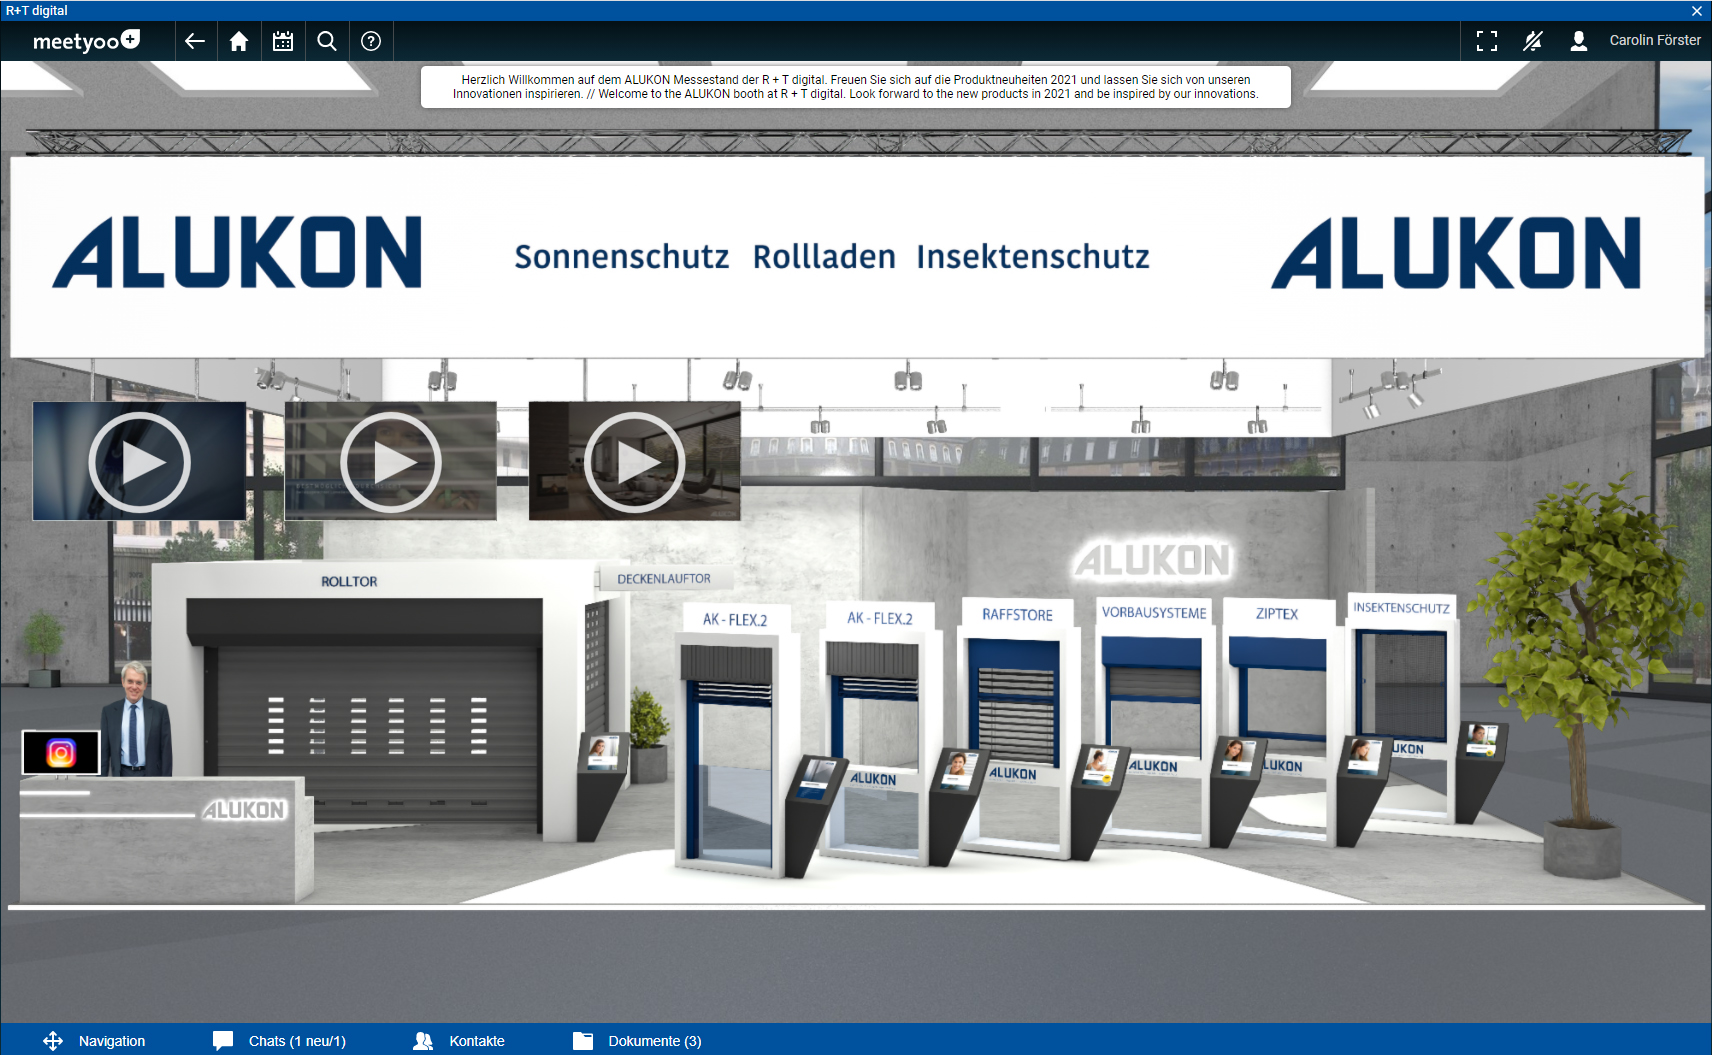
Task: Open the search magnifier icon
Action: [x=327, y=41]
